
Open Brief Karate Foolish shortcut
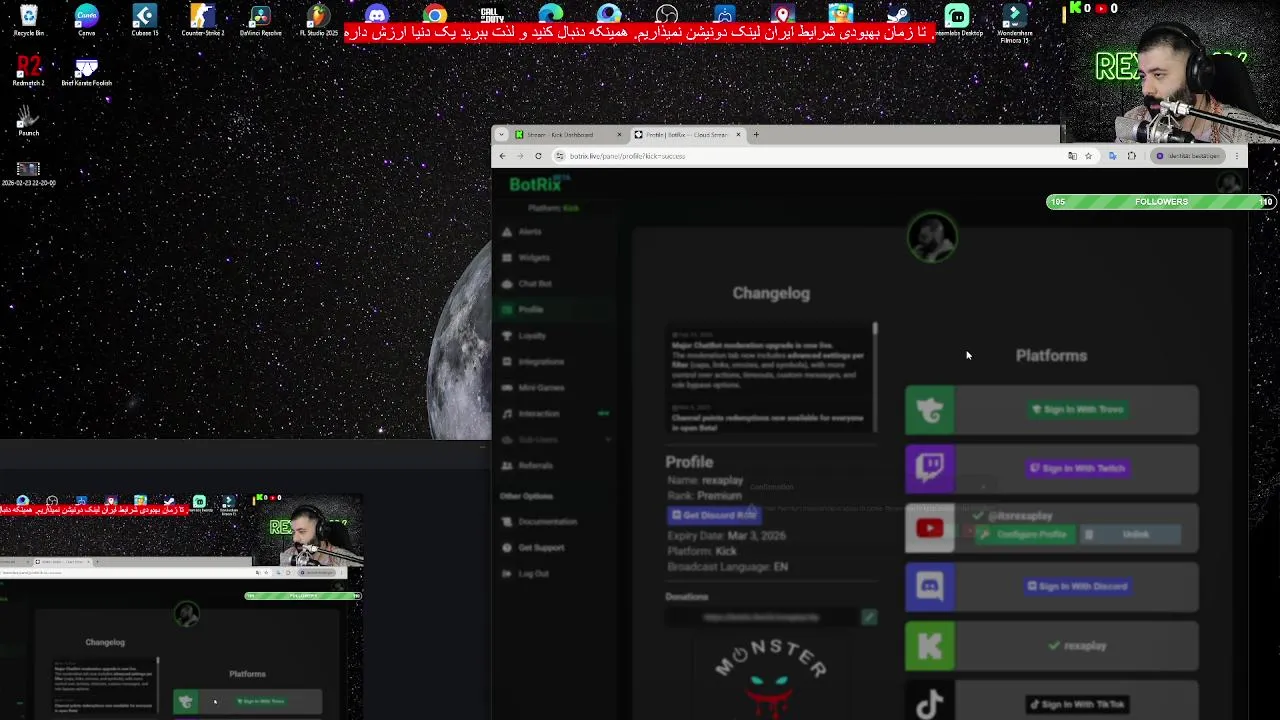tap(86, 71)
